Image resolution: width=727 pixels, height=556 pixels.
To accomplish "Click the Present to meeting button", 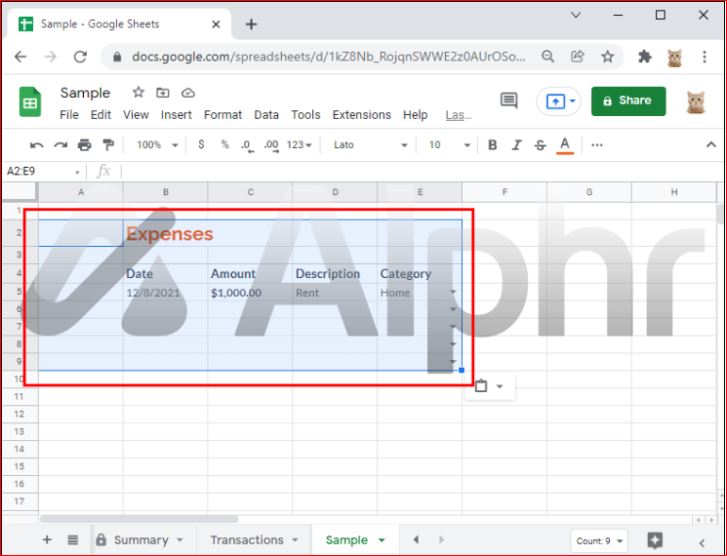I will [559, 101].
